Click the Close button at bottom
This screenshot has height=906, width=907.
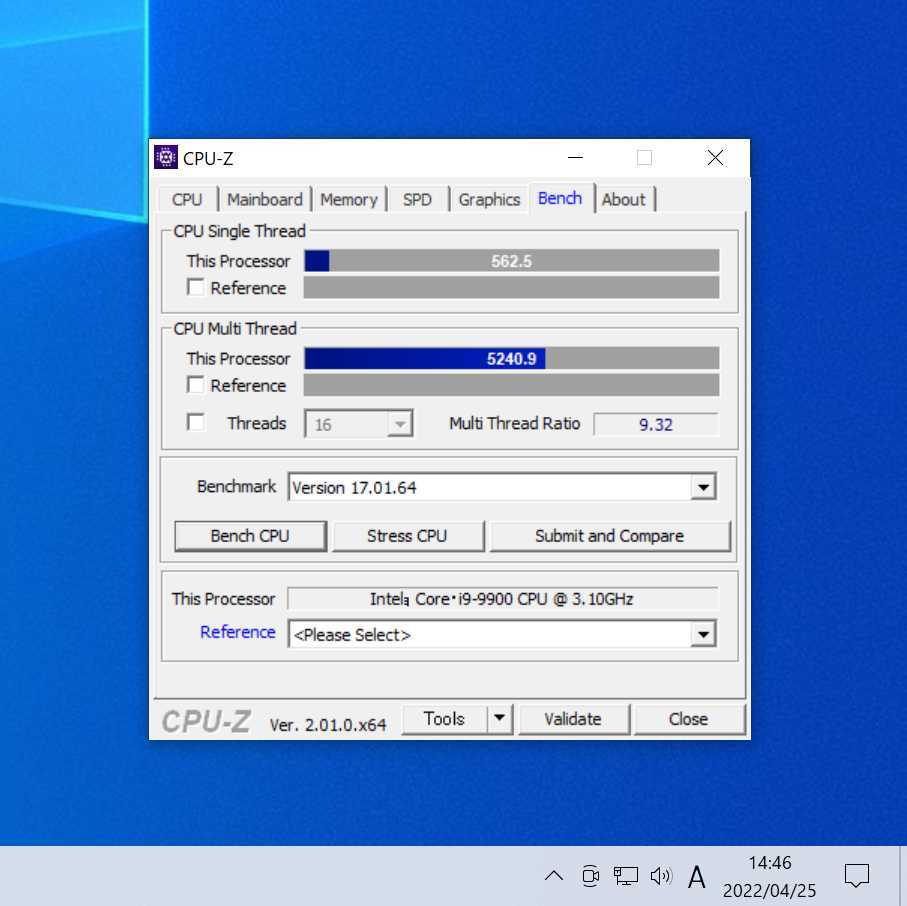click(x=688, y=719)
